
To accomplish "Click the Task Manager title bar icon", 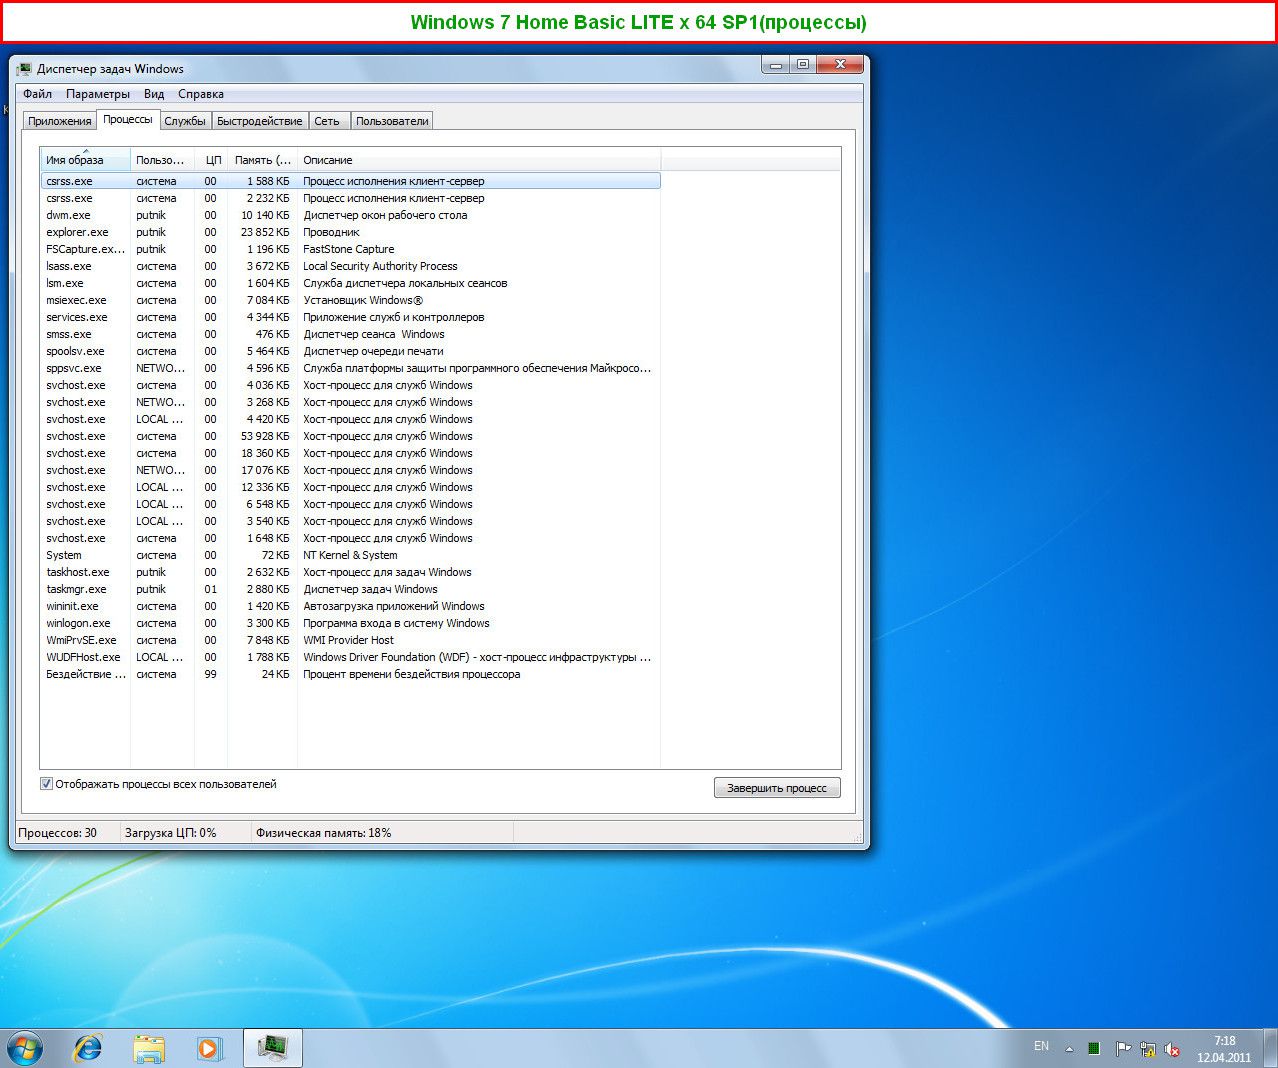I will 24,69.
